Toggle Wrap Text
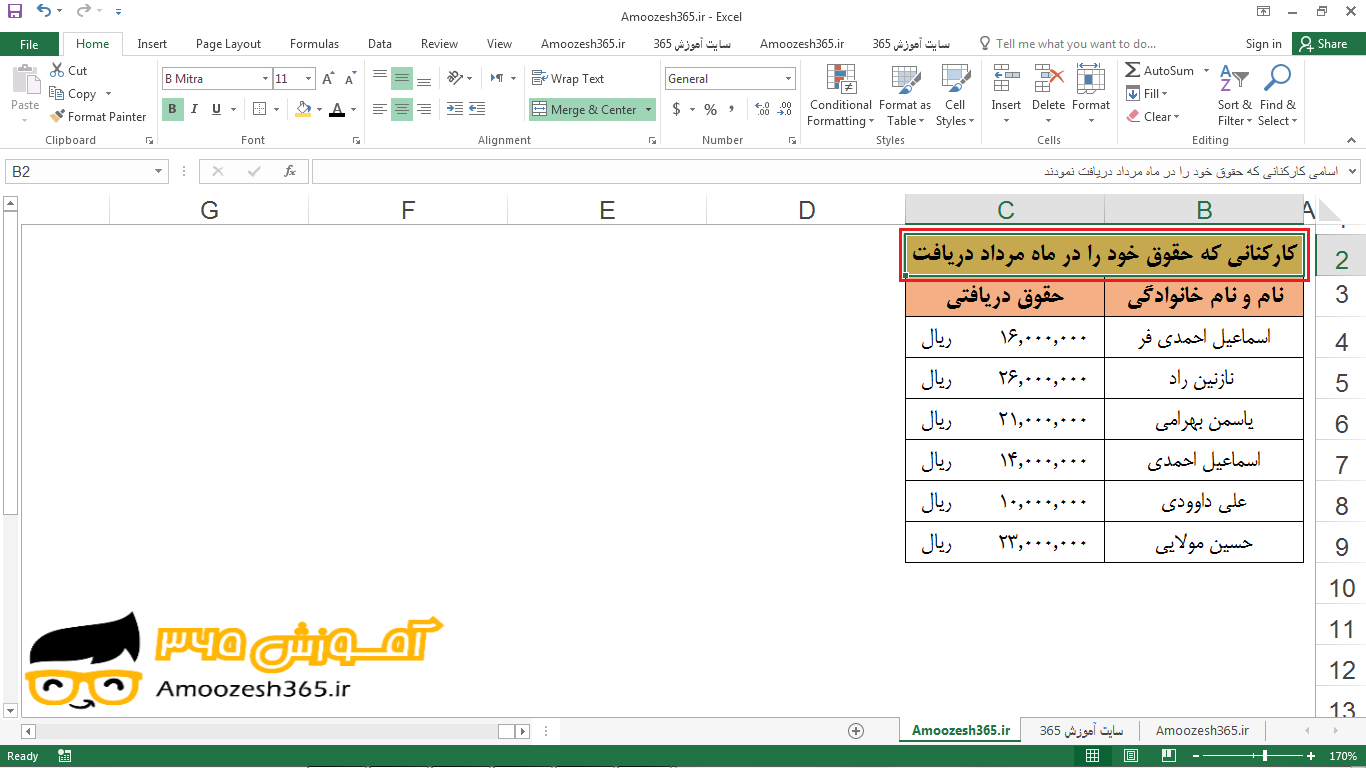Viewport: 1366px width, 768px height. [568, 79]
